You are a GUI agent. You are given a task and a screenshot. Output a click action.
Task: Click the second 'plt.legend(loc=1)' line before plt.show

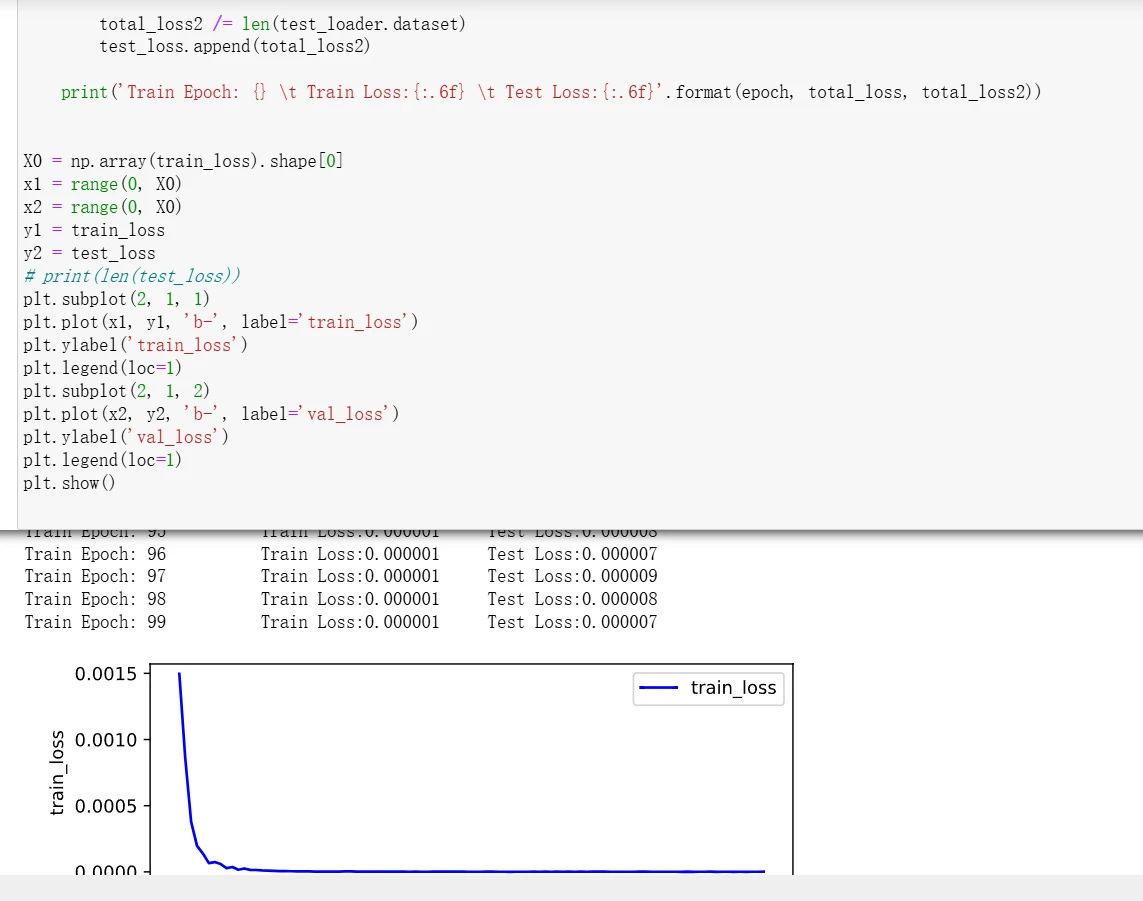(102, 460)
